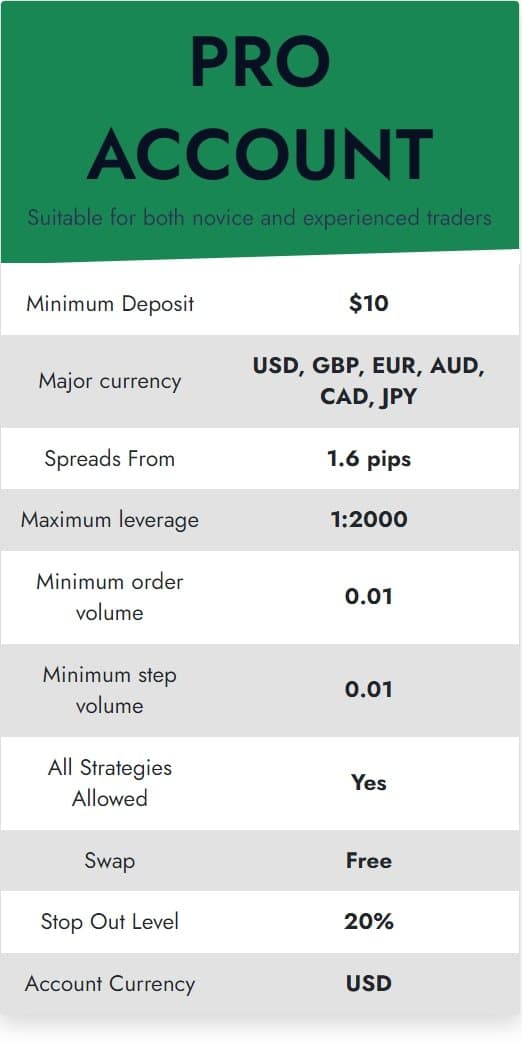Click the All Strategies Allowed label
522x1044 pixels.
tap(110, 783)
